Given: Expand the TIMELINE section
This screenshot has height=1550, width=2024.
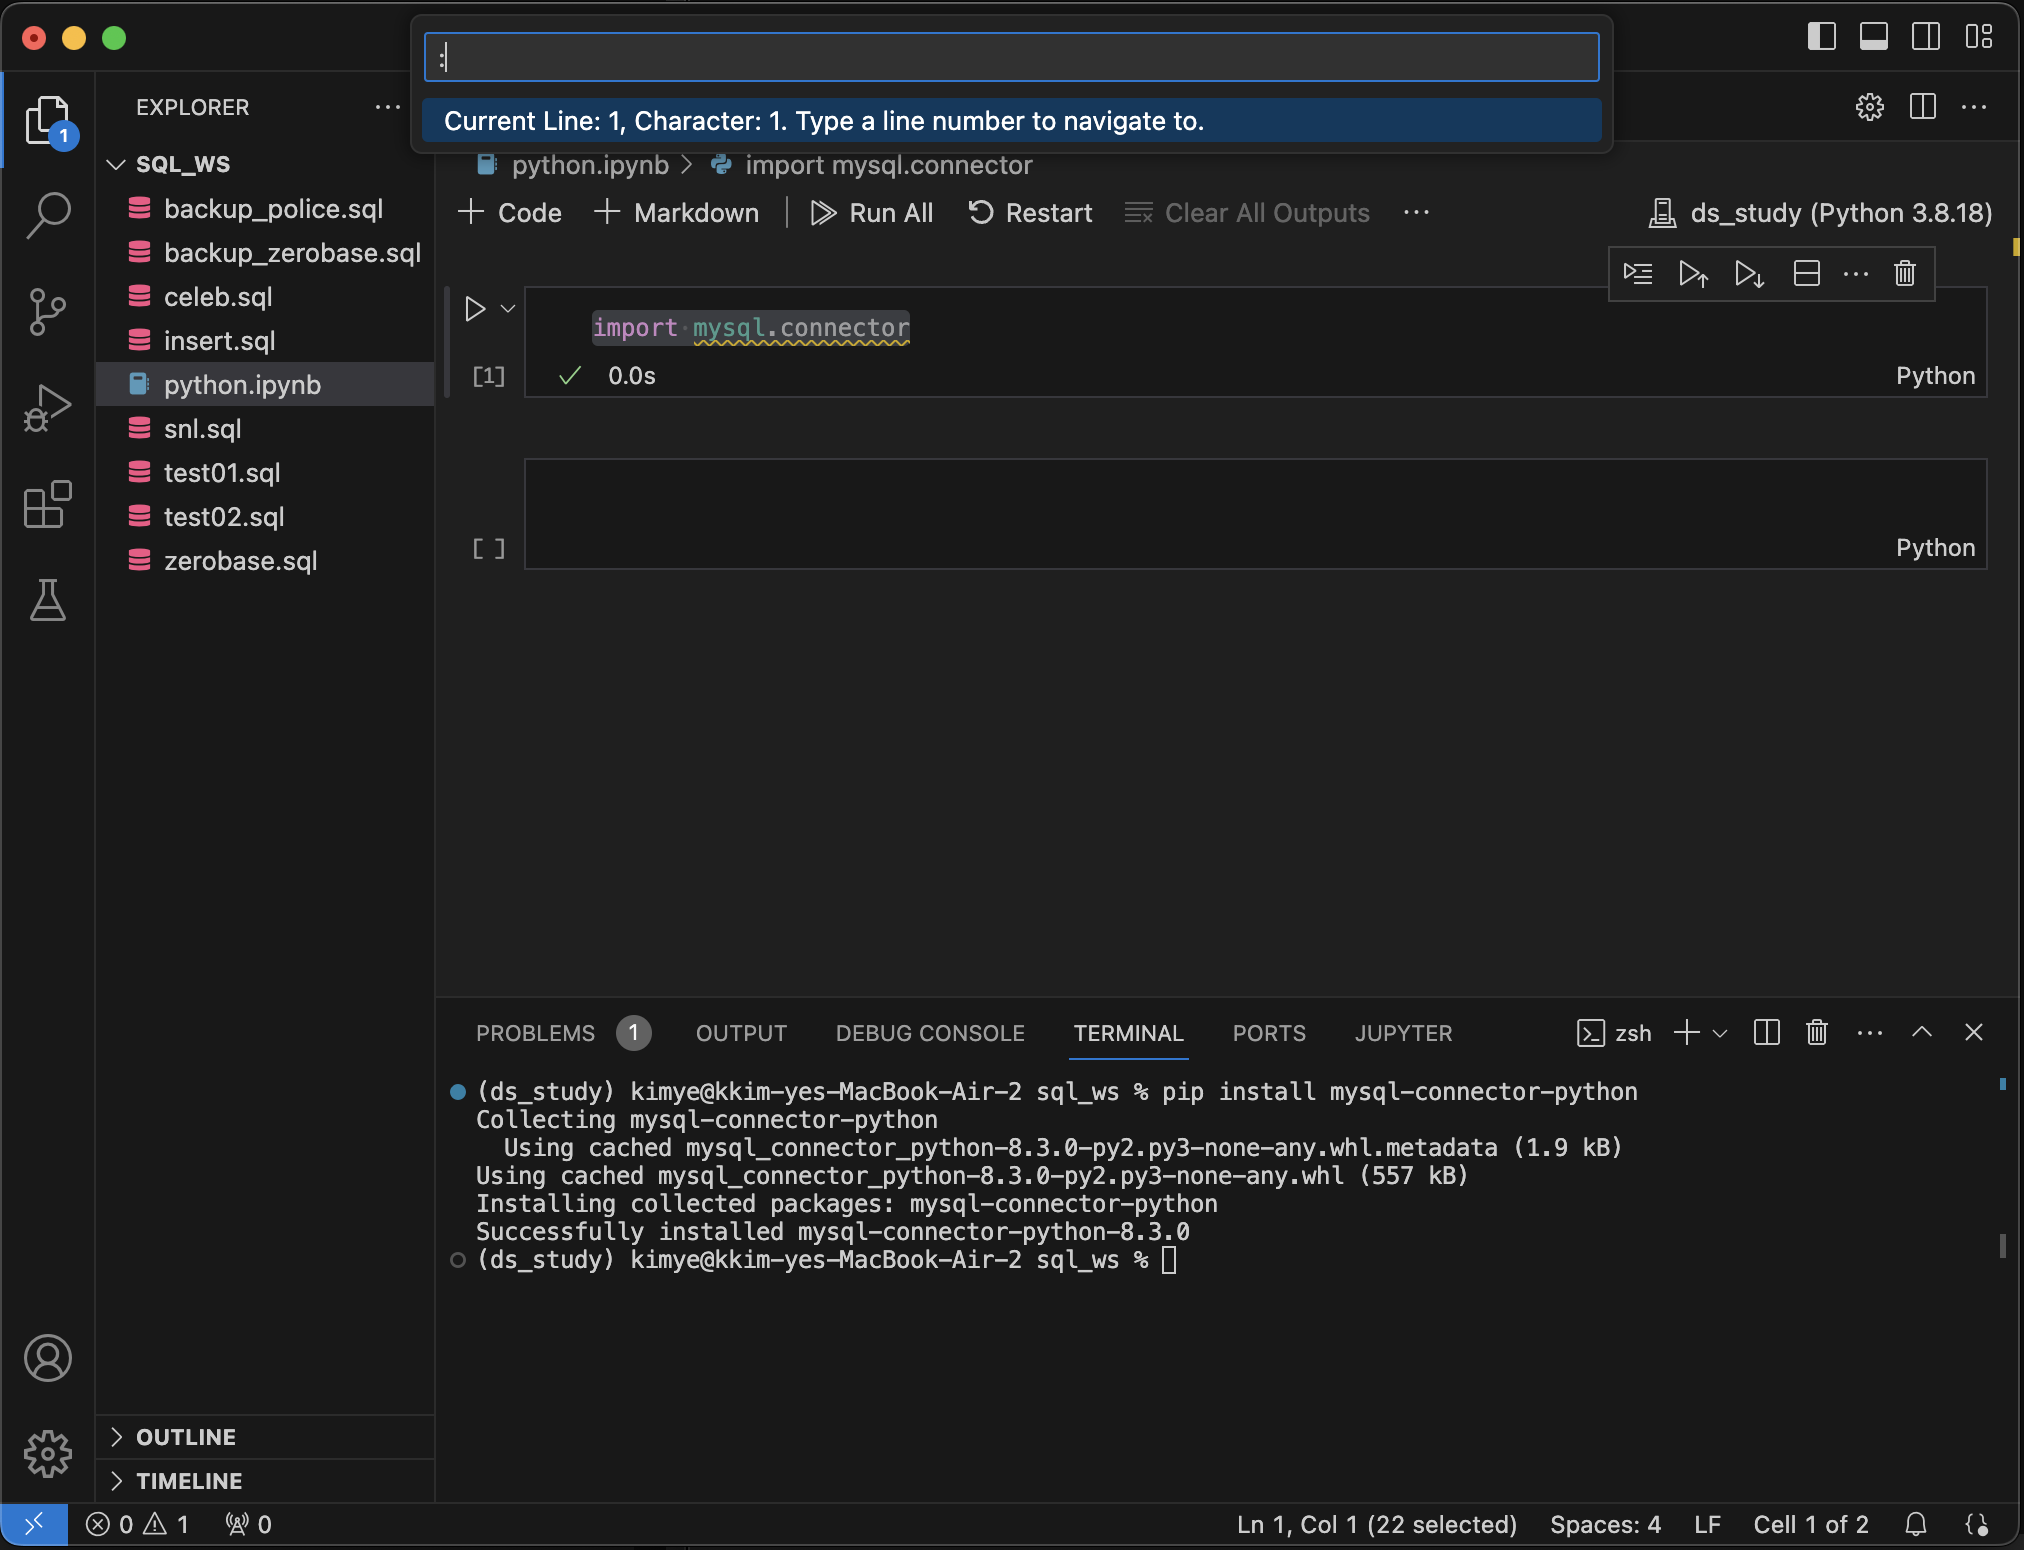Looking at the screenshot, I should coord(189,1481).
